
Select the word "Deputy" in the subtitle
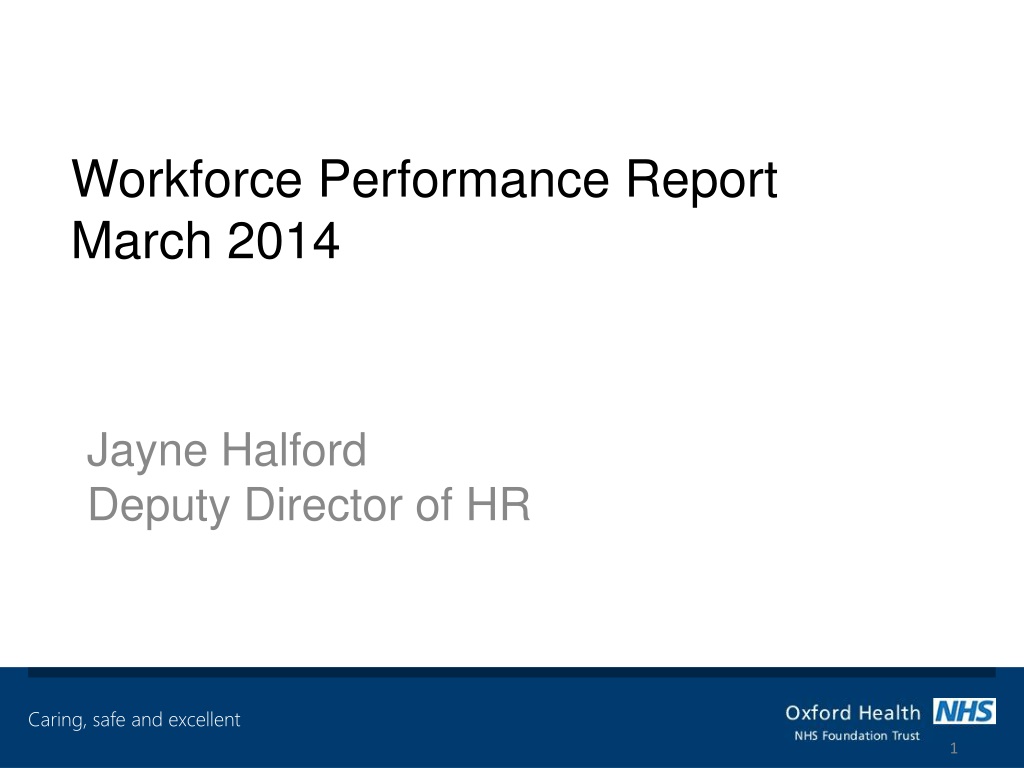point(159,507)
